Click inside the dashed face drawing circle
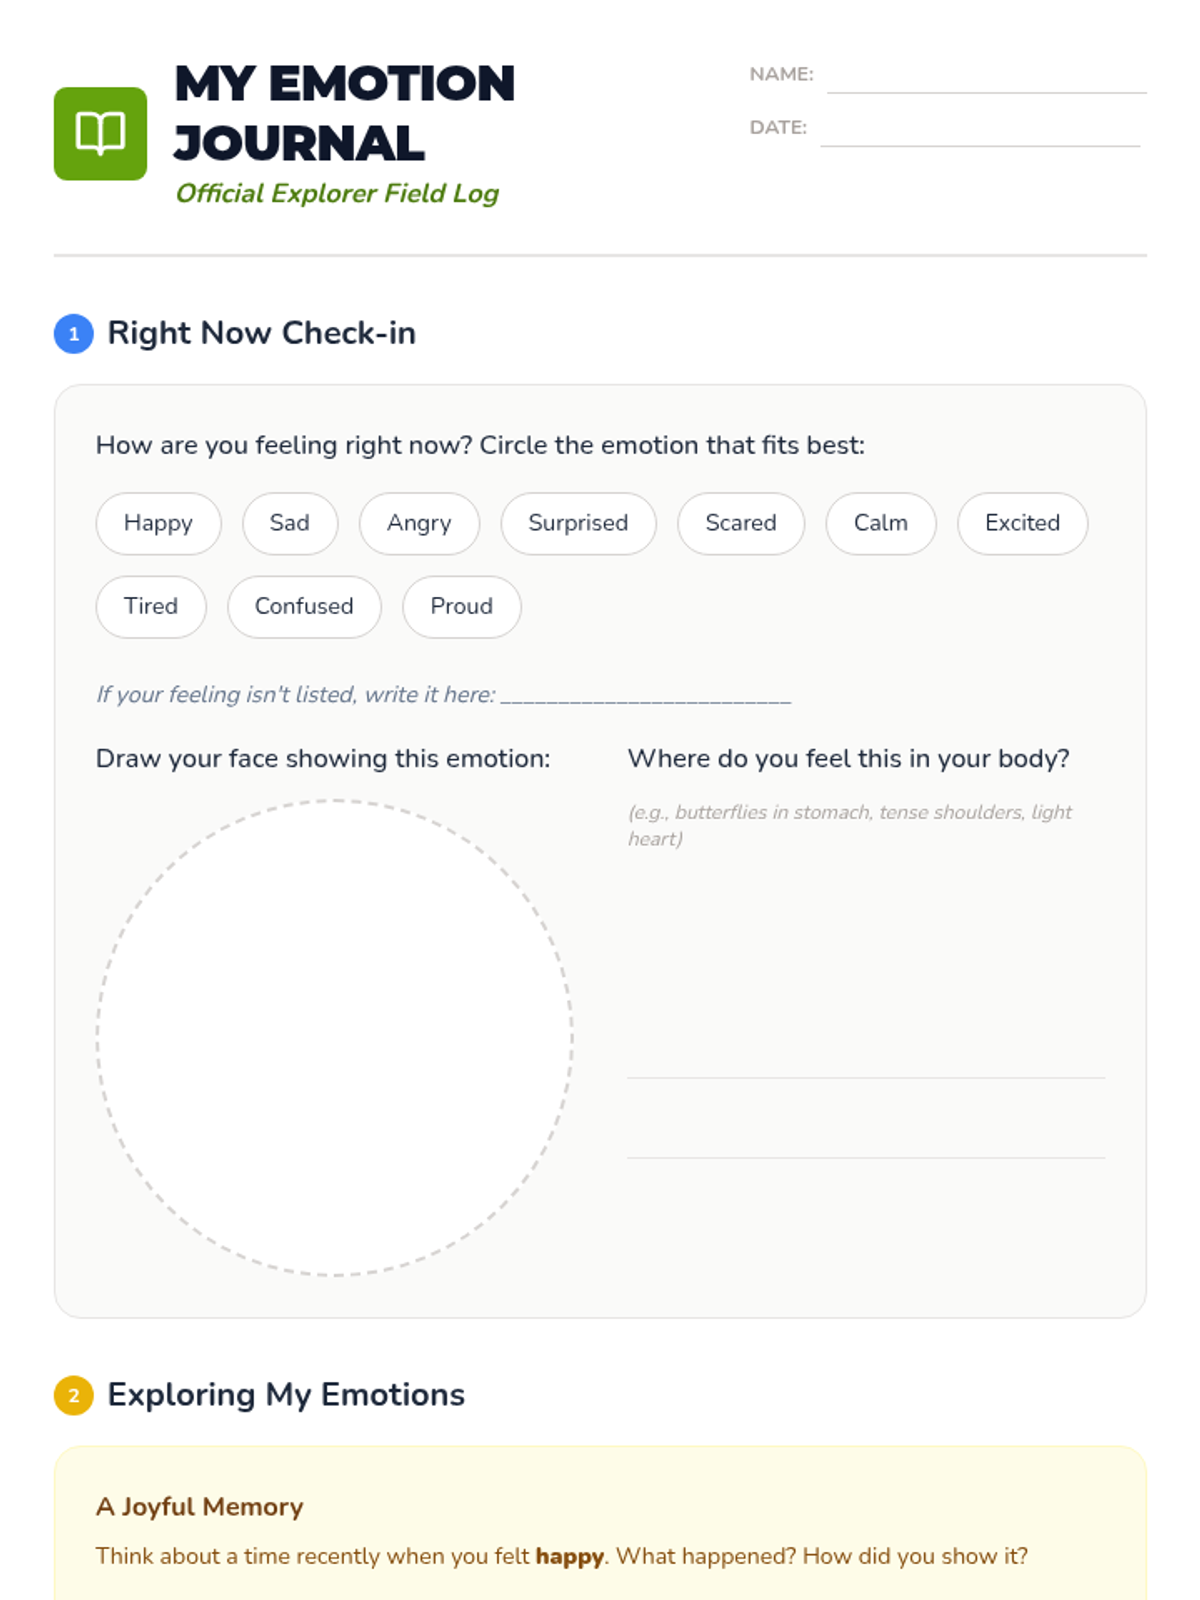Screen dimensions: 1200x1600 click(x=335, y=1037)
